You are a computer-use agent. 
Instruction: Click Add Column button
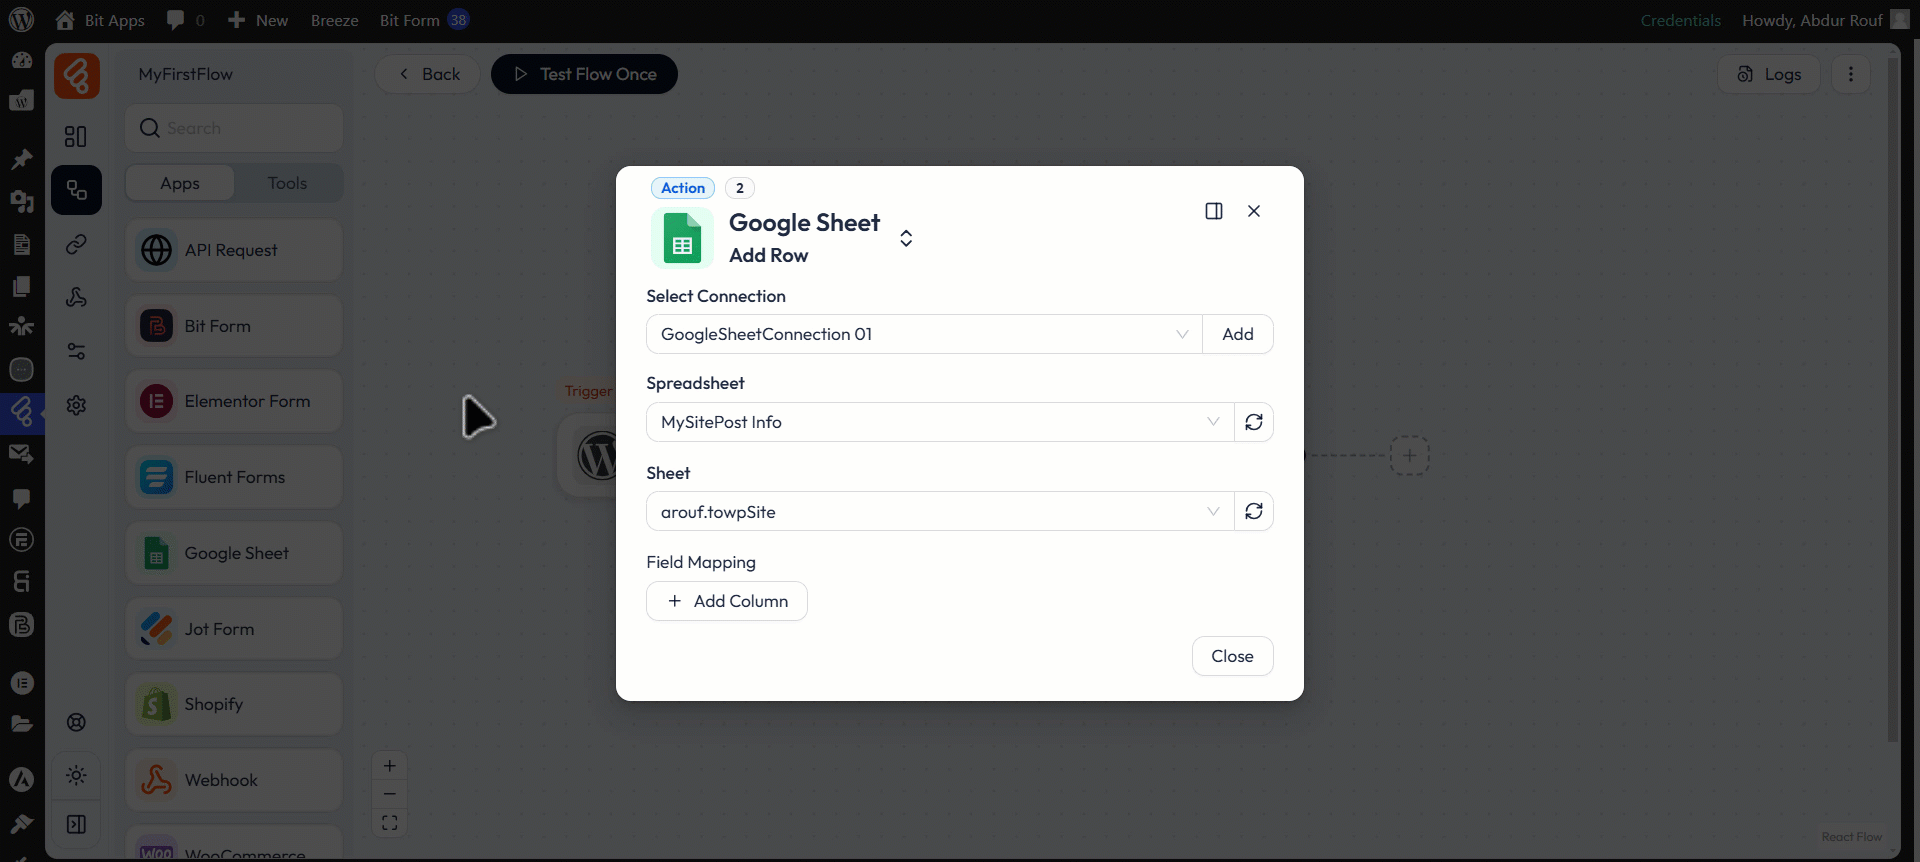727,601
